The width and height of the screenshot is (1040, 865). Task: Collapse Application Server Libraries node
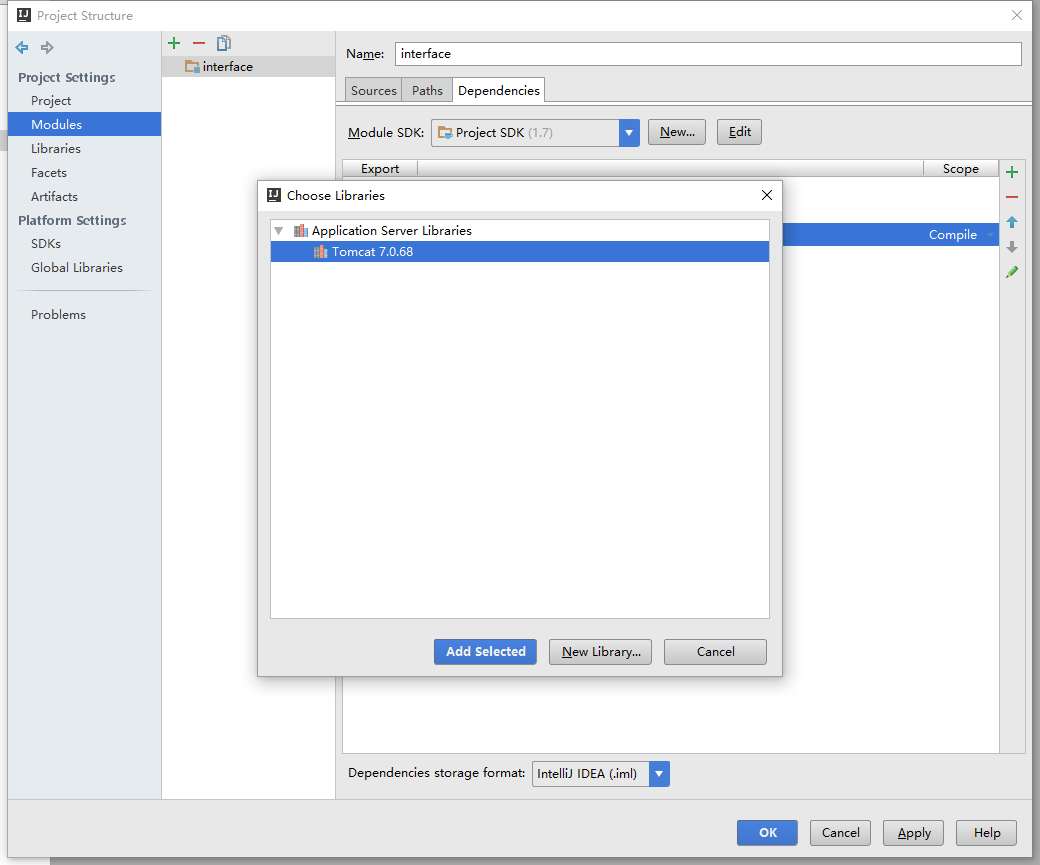pyautogui.click(x=279, y=231)
